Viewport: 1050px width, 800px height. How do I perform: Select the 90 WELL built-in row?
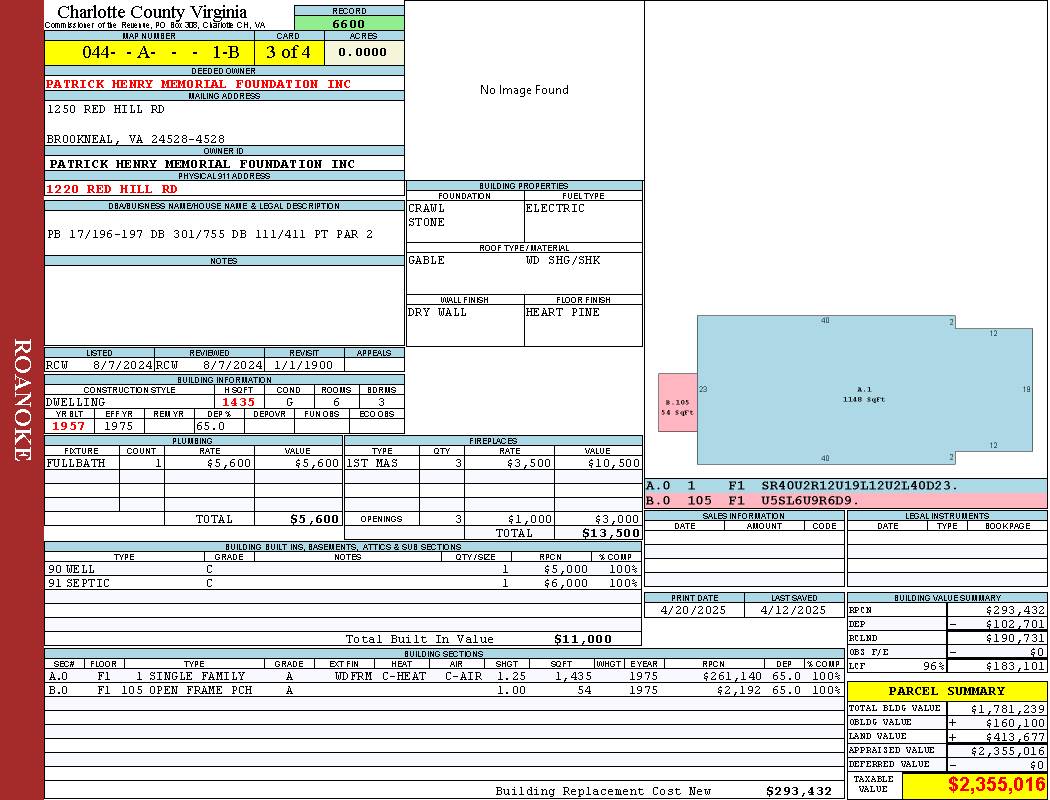point(342,569)
